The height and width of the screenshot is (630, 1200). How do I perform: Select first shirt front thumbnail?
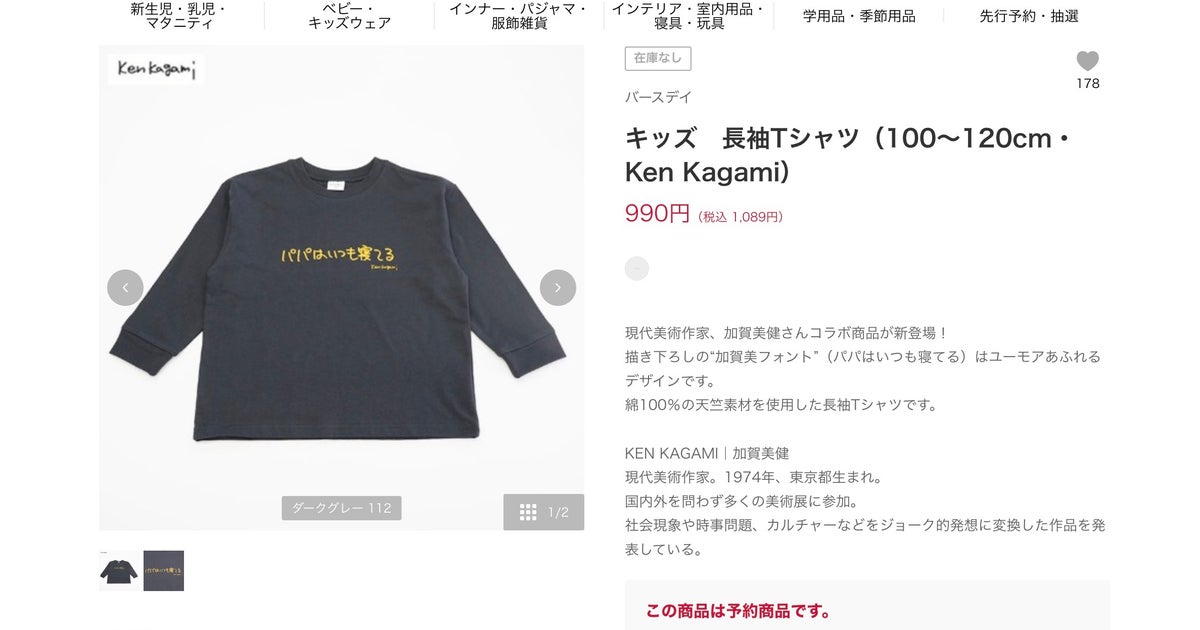[x=119, y=571]
